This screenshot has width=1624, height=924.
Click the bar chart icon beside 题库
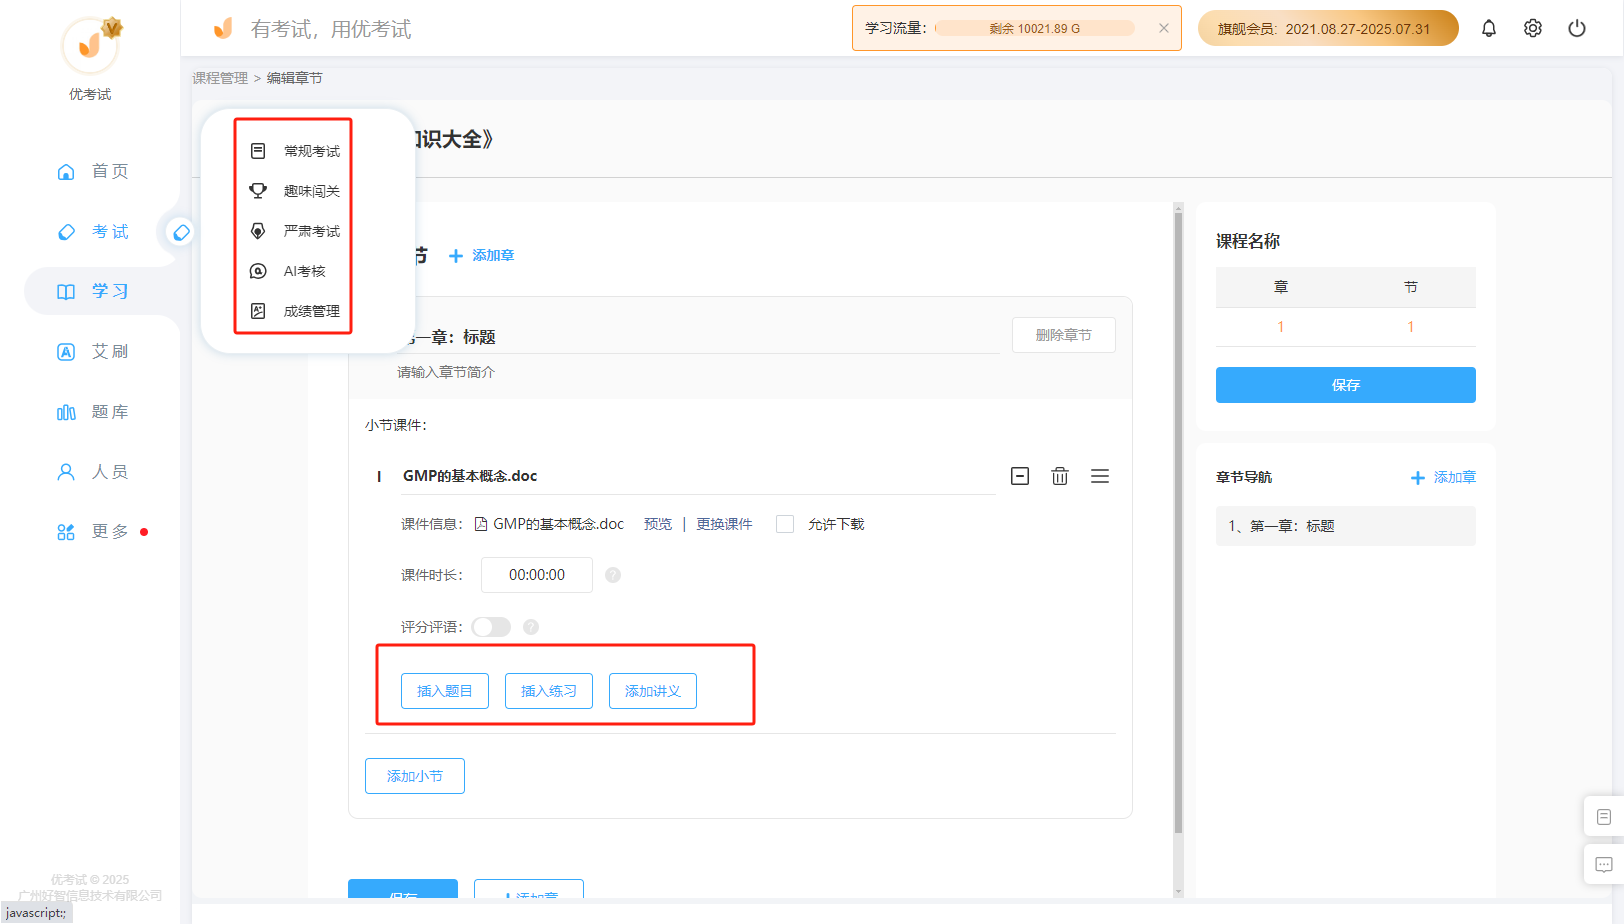[x=66, y=412]
